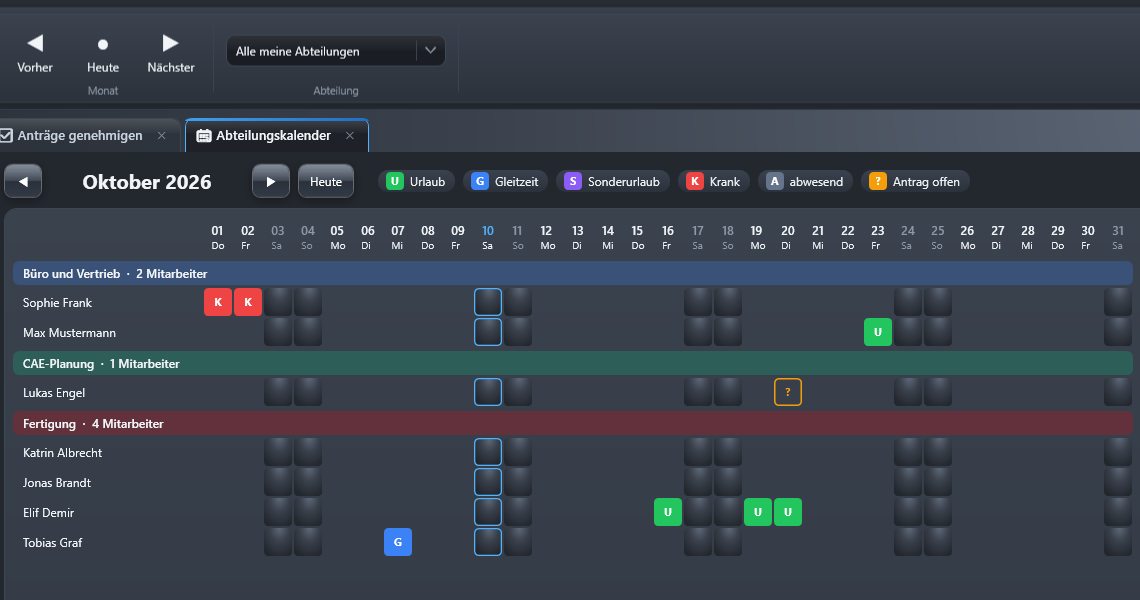Click the Heute button beside month title
This screenshot has width=1140, height=600.
(326, 182)
